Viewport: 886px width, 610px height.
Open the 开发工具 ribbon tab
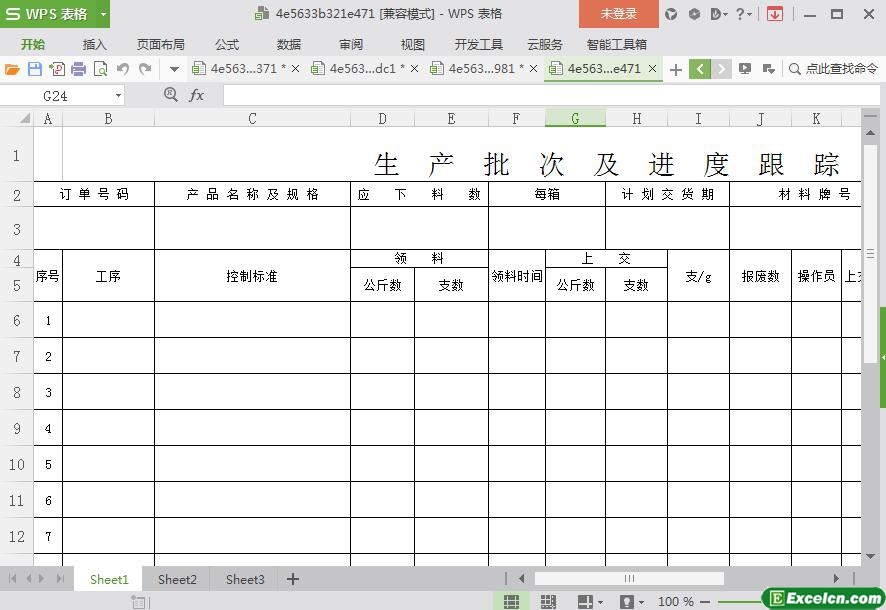[479, 45]
